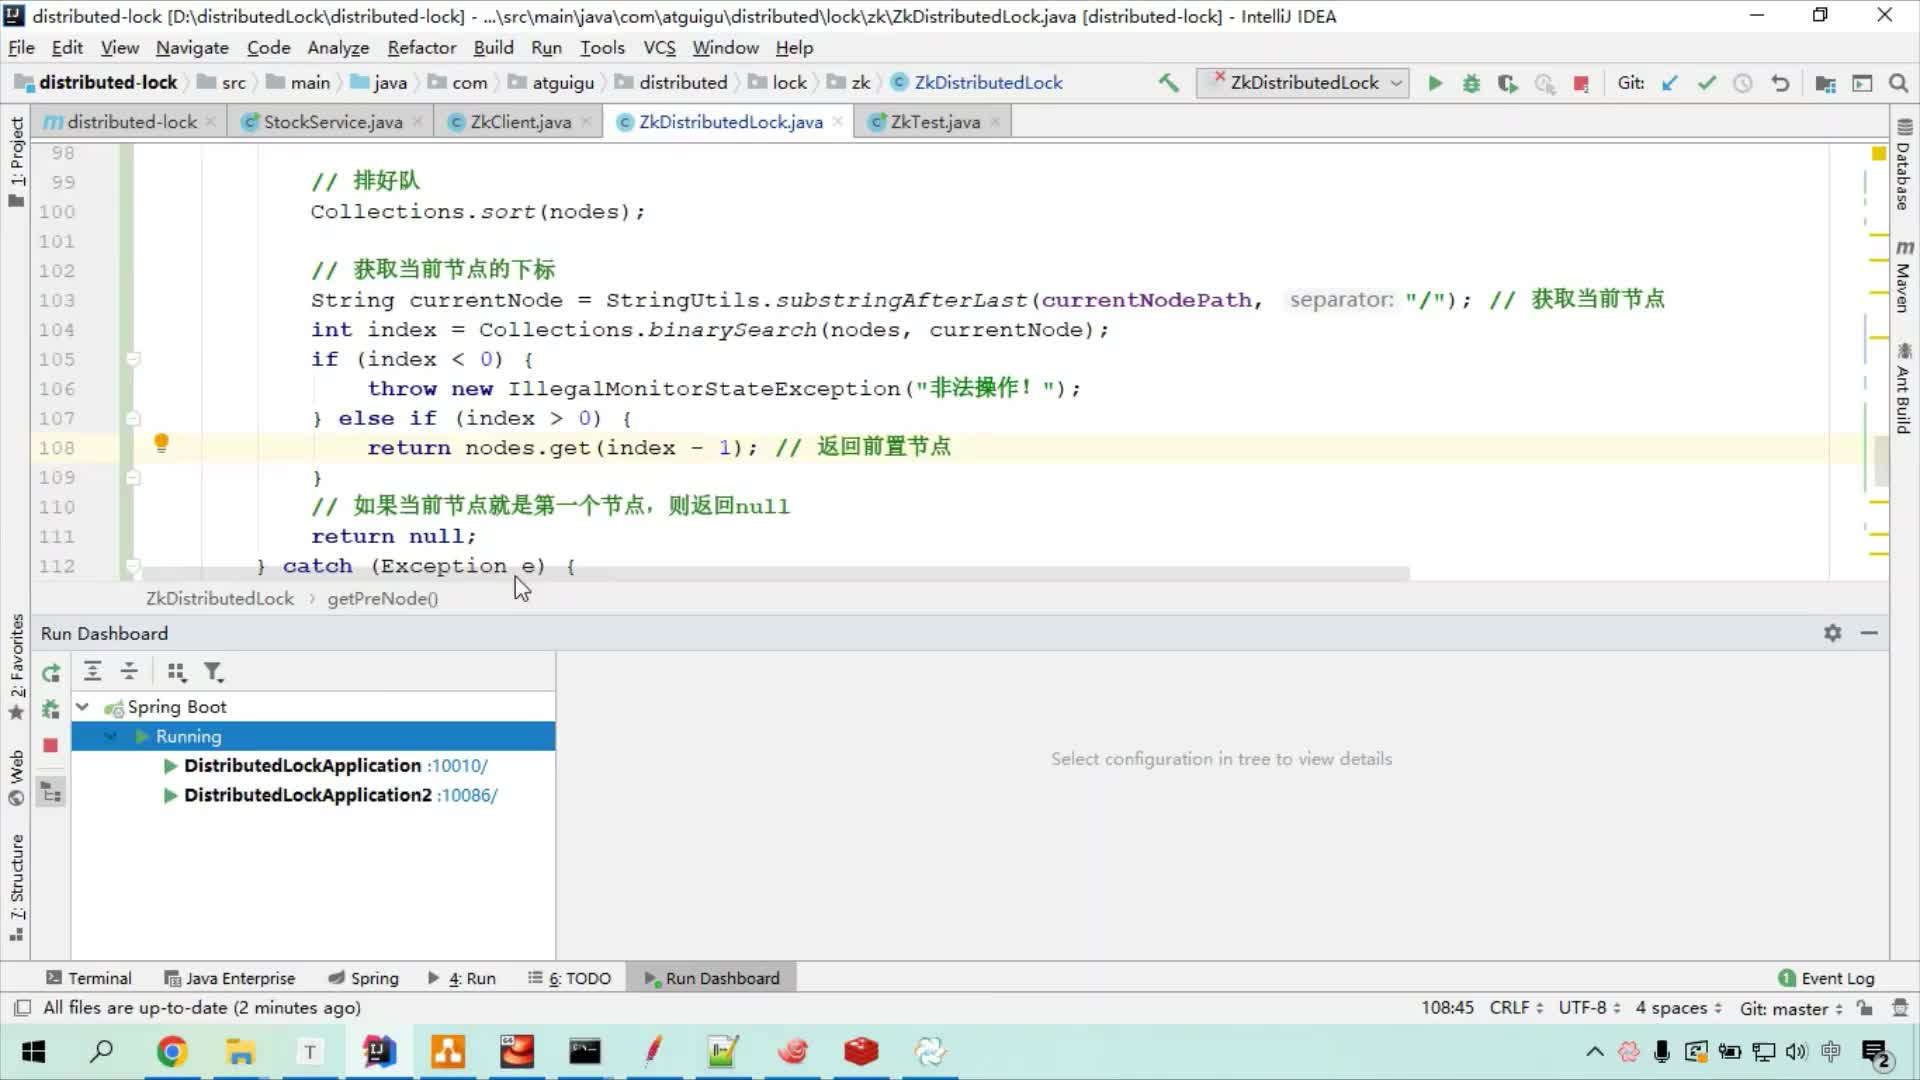Select the ZkDistributedLock.java tab
The height and width of the screenshot is (1080, 1920).
[x=729, y=120]
